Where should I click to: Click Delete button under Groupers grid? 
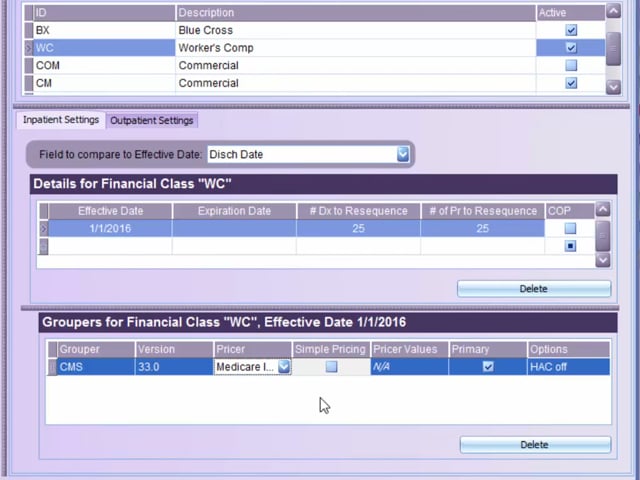[x=535, y=444]
